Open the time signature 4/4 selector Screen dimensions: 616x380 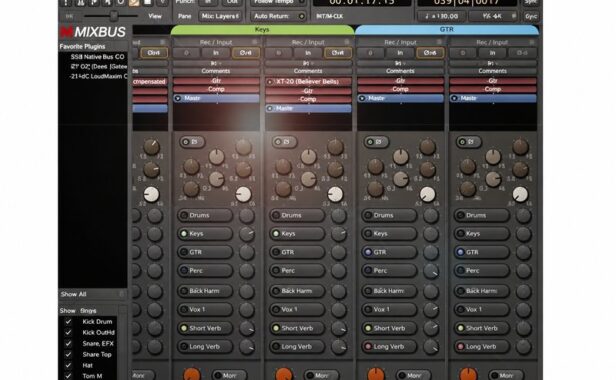tap(494, 16)
